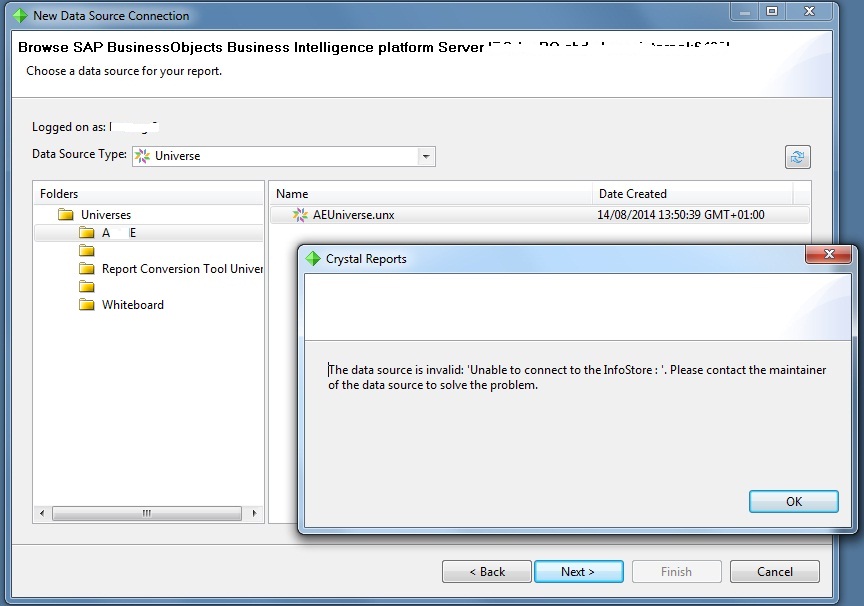Image resolution: width=864 pixels, height=606 pixels.
Task: Click the refresh data sources icon
Action: 797,158
